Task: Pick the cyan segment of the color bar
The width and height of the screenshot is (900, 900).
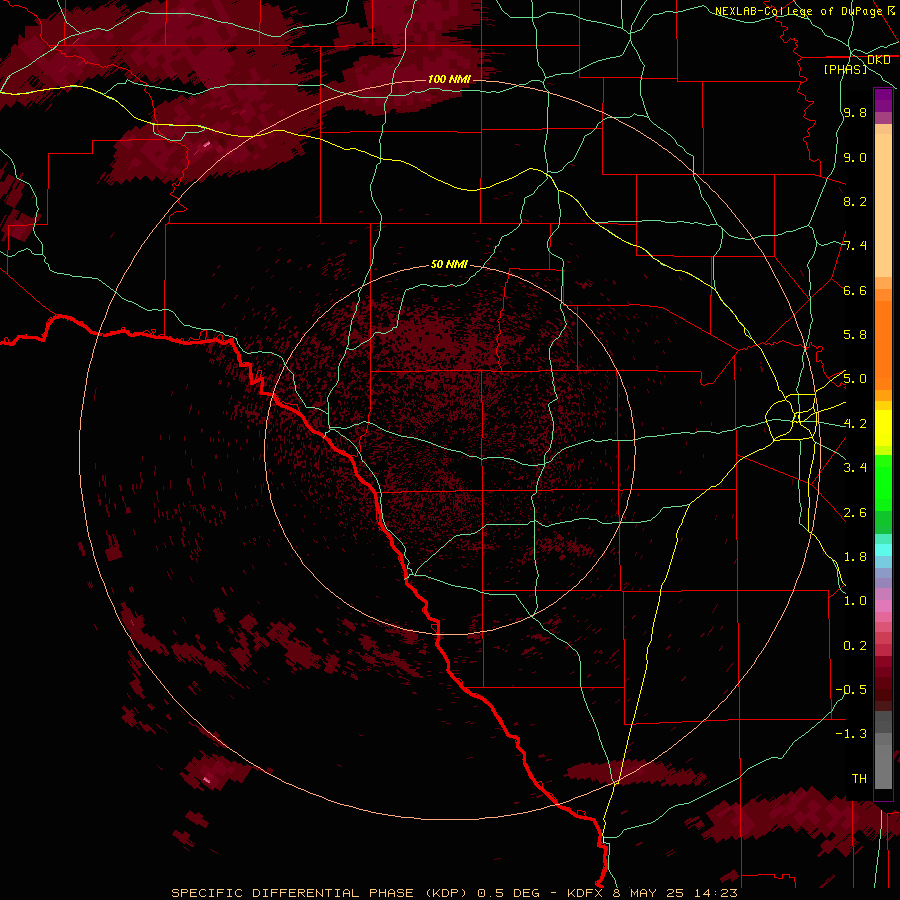Action: coord(883,550)
